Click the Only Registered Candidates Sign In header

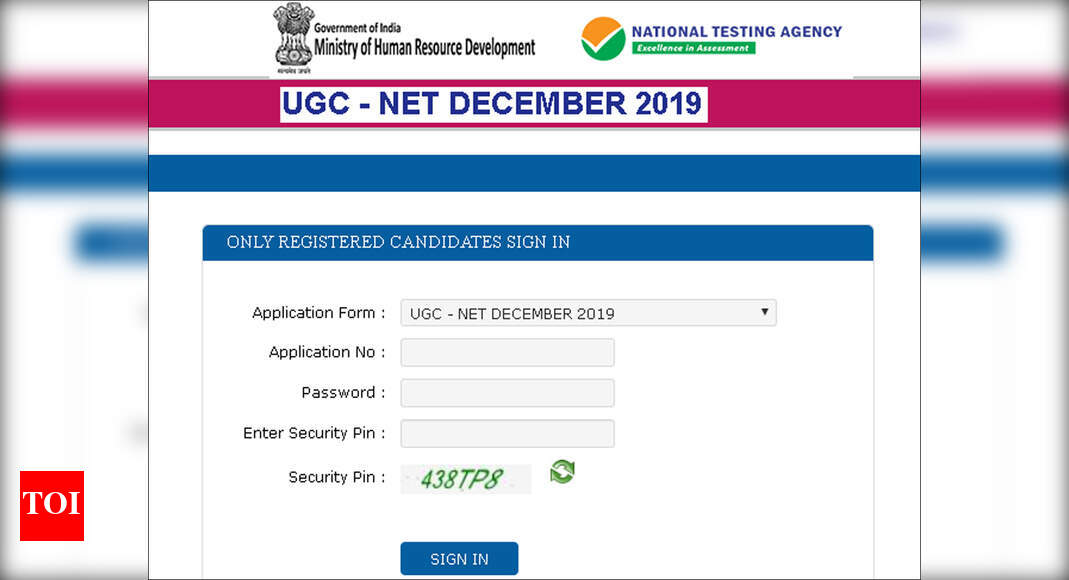(x=398, y=242)
